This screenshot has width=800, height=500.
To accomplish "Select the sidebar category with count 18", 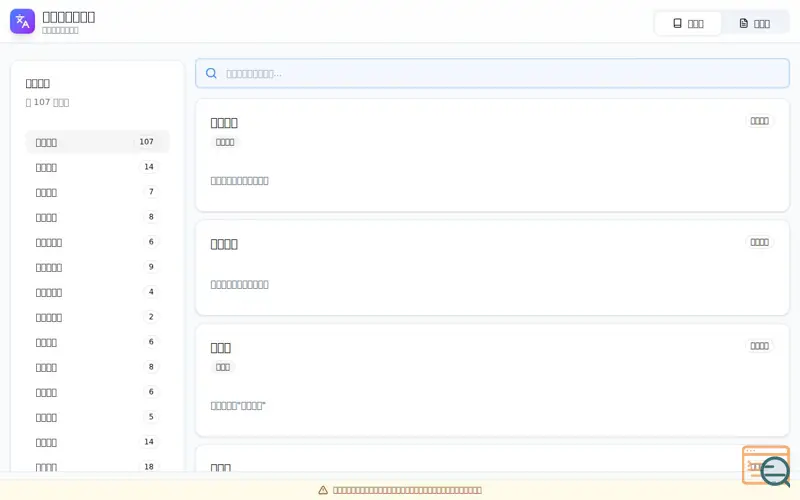I will tap(97, 466).
